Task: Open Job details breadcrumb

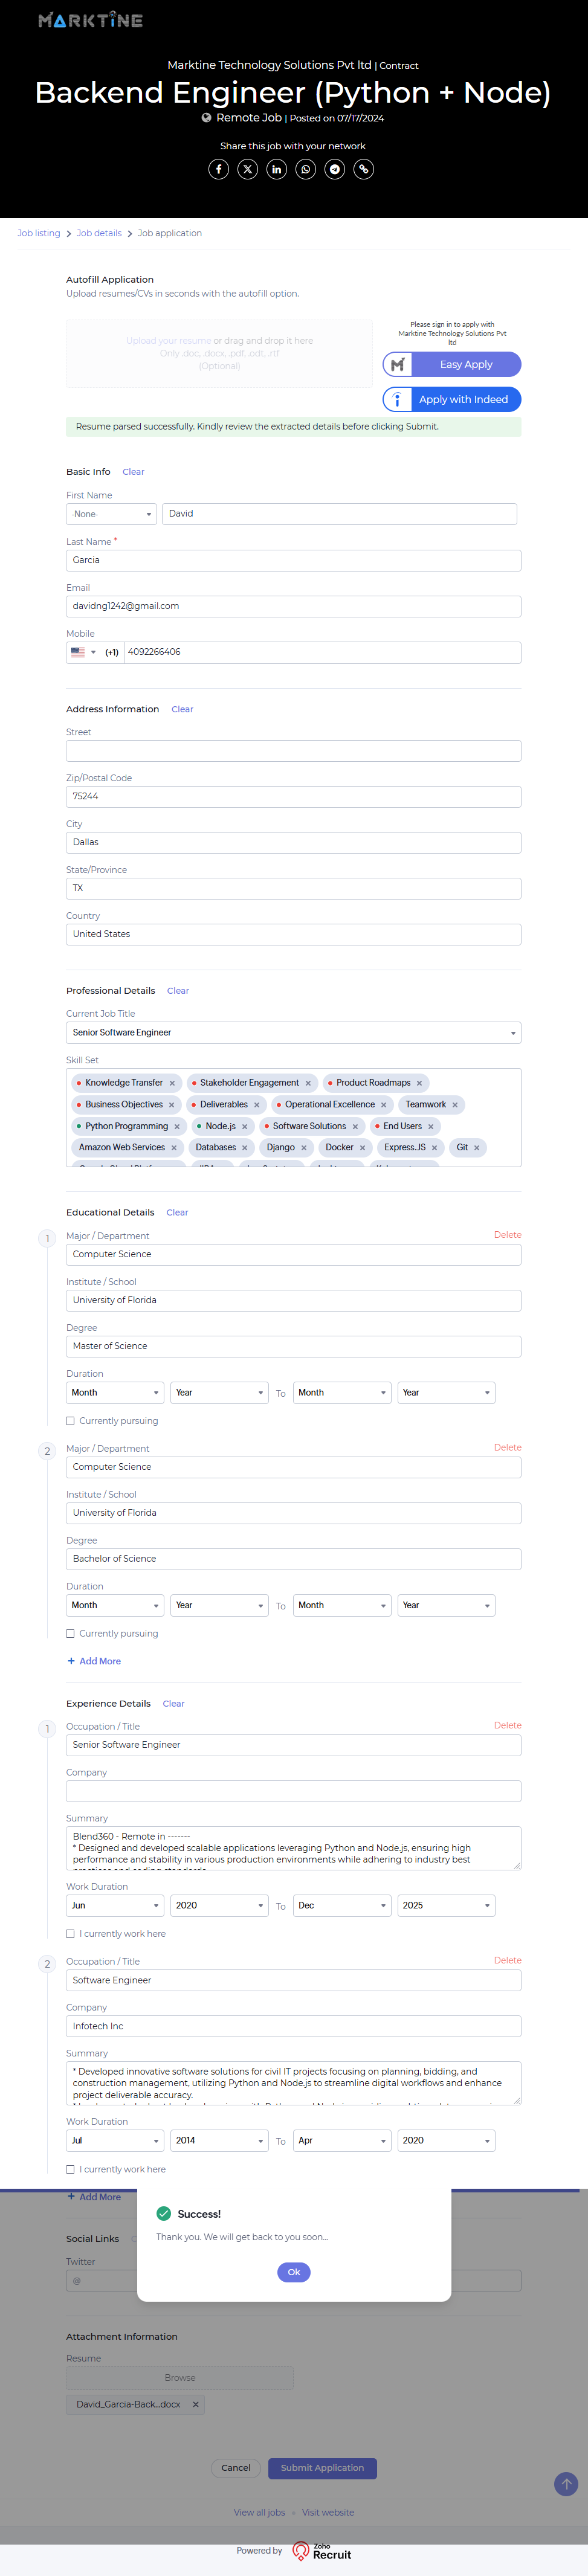Action: (99, 233)
